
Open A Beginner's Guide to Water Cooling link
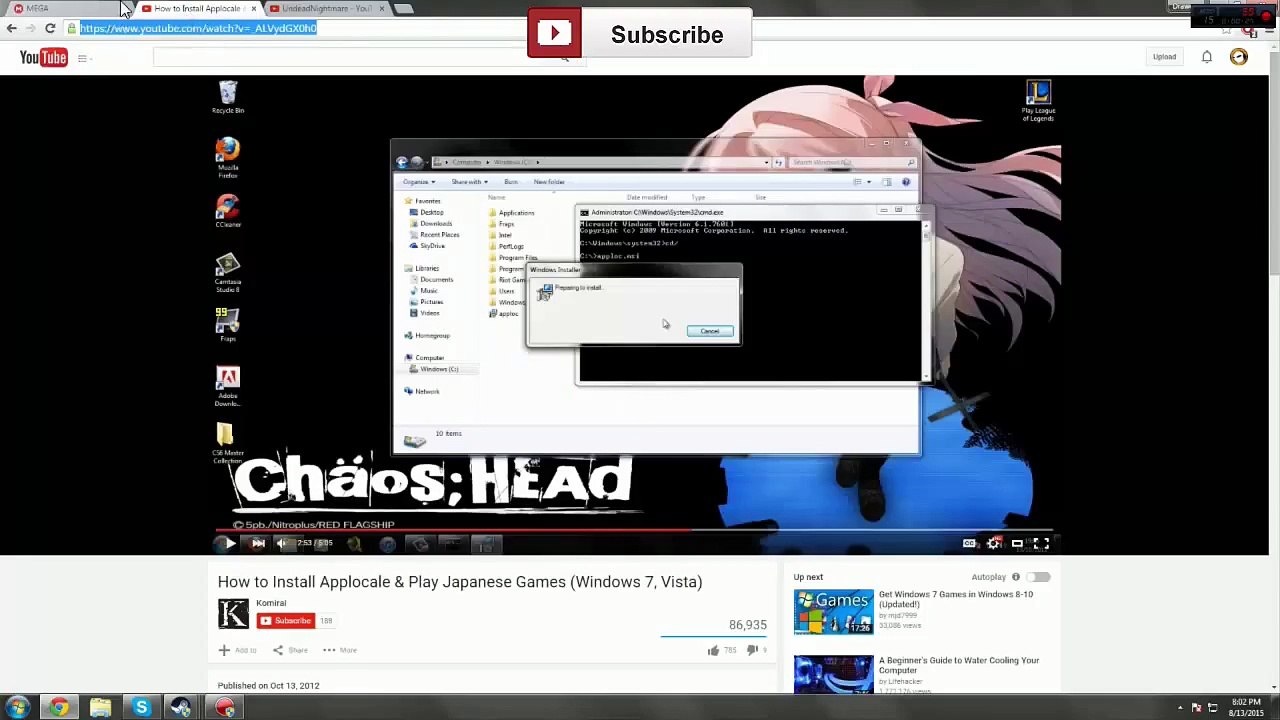pos(958,665)
